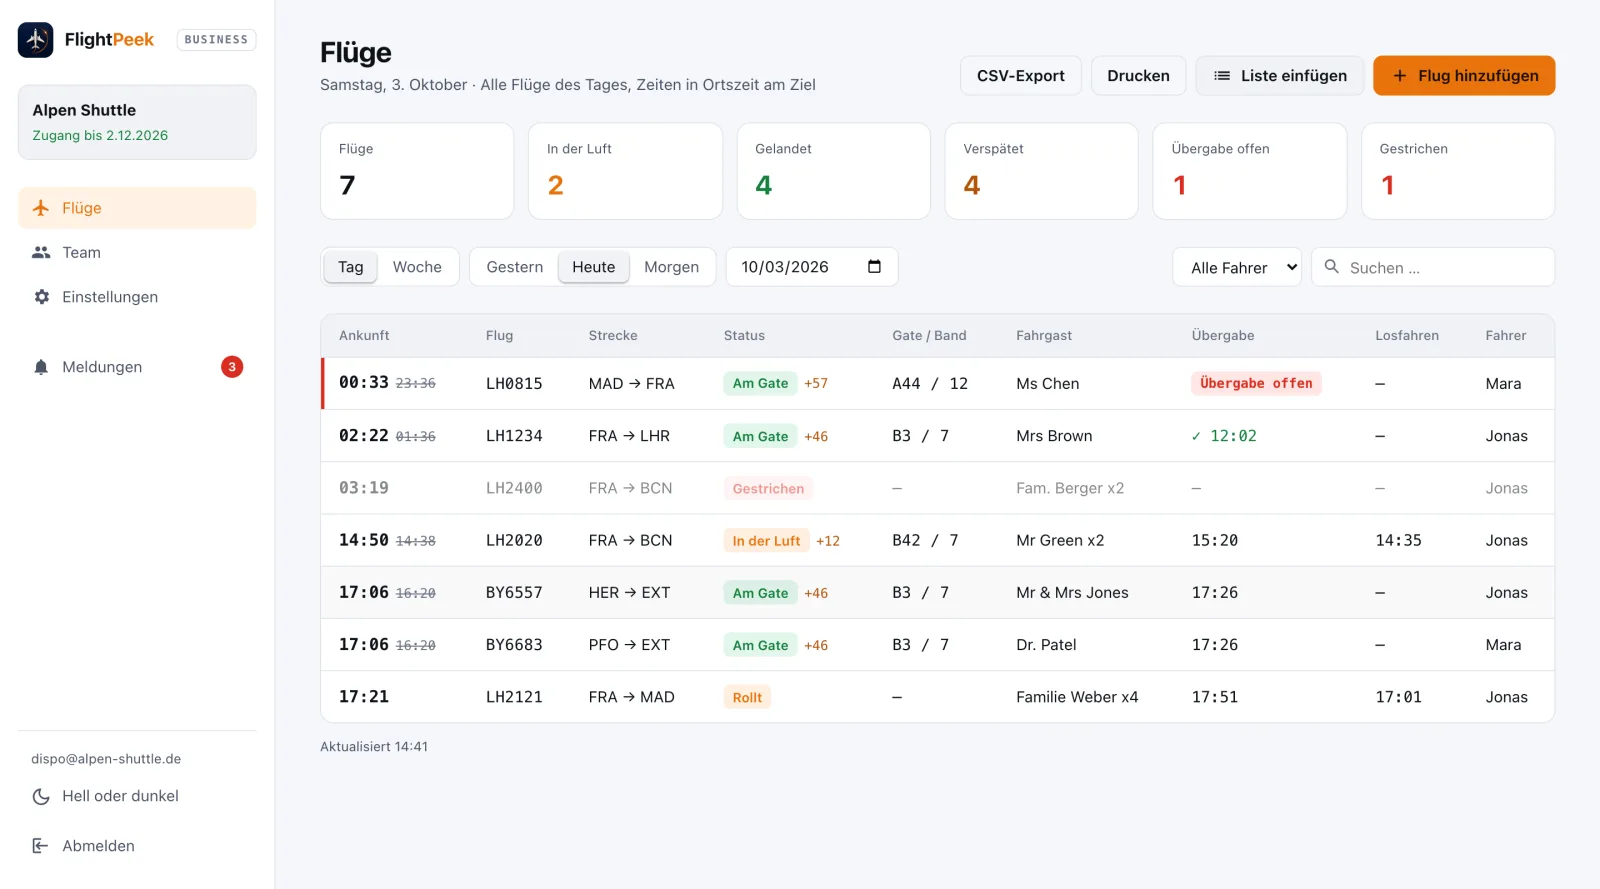Click the Status column header
Image resolution: width=1600 pixels, height=889 pixels.
coord(744,336)
